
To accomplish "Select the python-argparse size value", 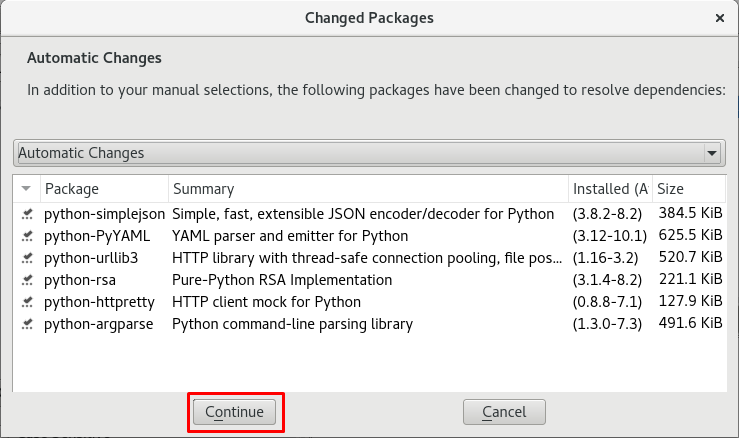I will 690,323.
